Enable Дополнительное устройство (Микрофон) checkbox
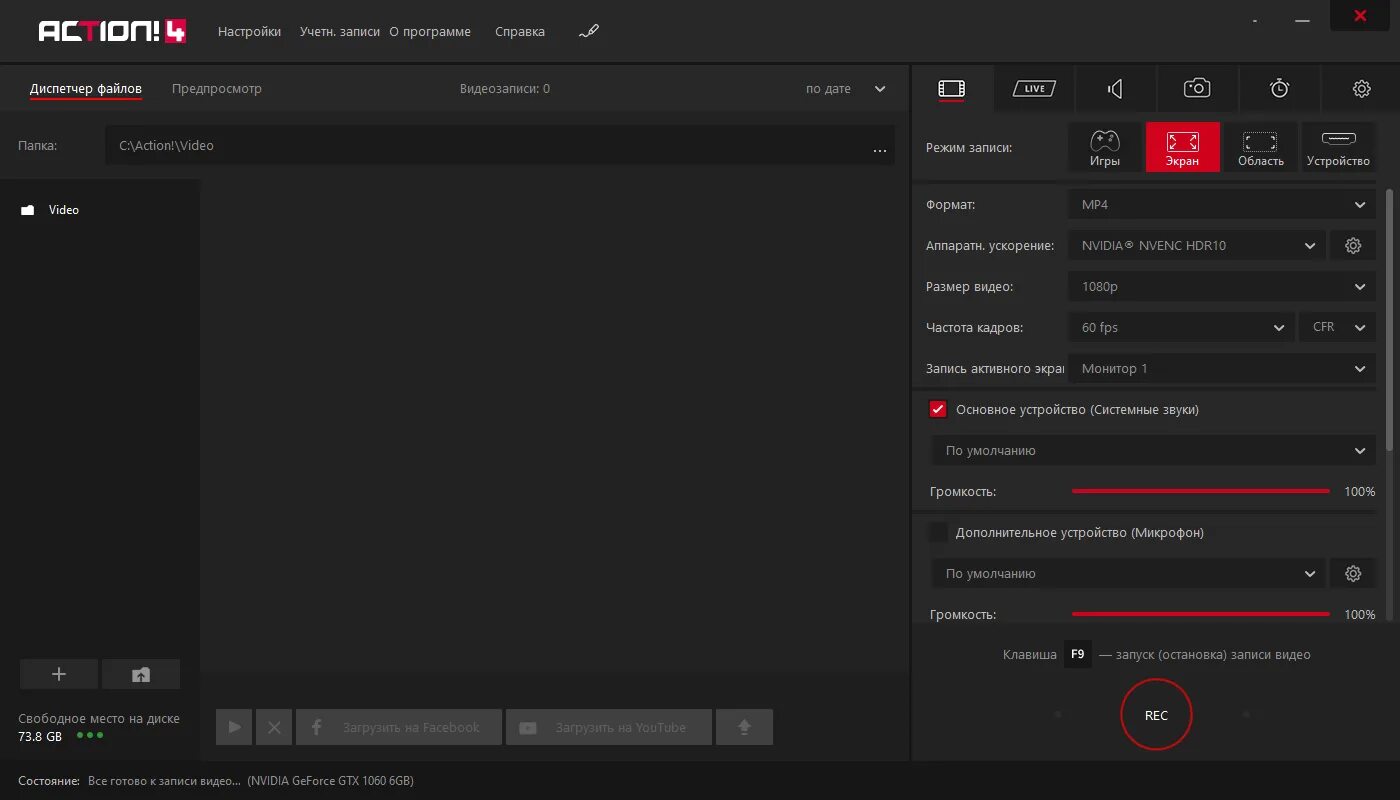 click(938, 533)
